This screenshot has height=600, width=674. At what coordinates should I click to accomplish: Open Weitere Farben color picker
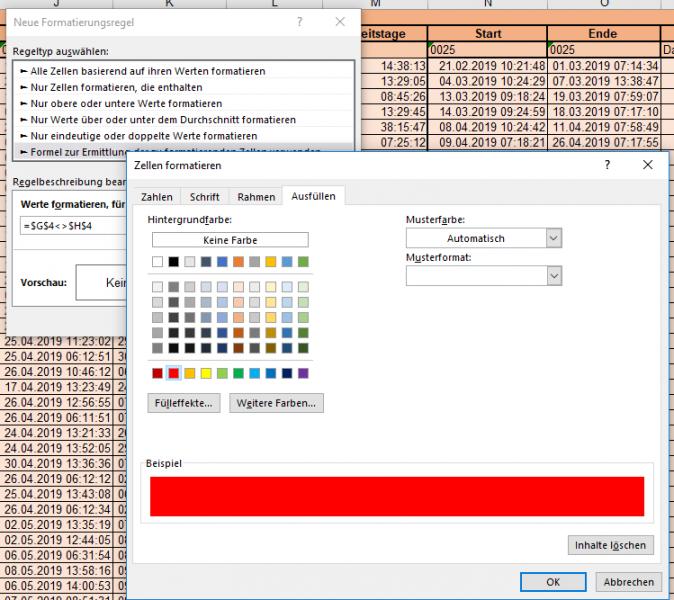pyautogui.click(x=276, y=403)
